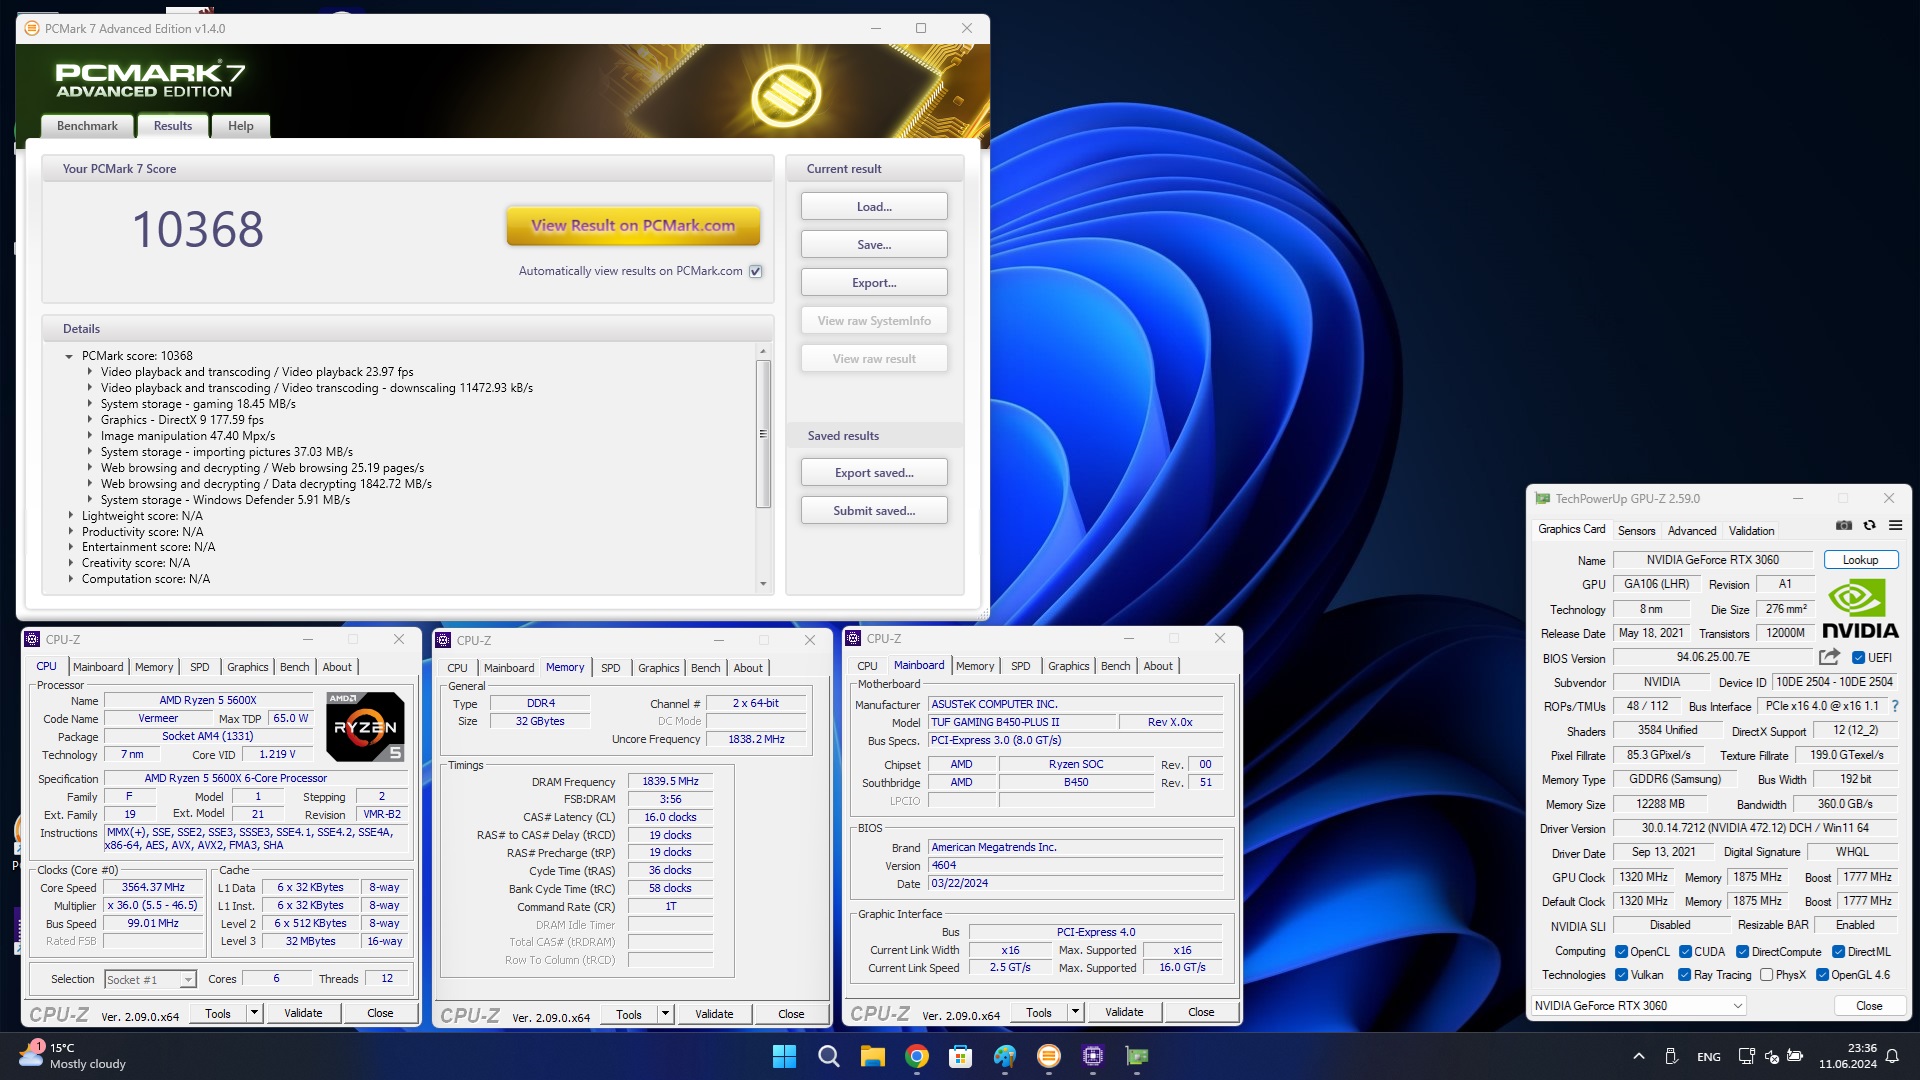Expand the Entertainment score row
Image resolution: width=1920 pixels, height=1080 pixels.
[70, 547]
